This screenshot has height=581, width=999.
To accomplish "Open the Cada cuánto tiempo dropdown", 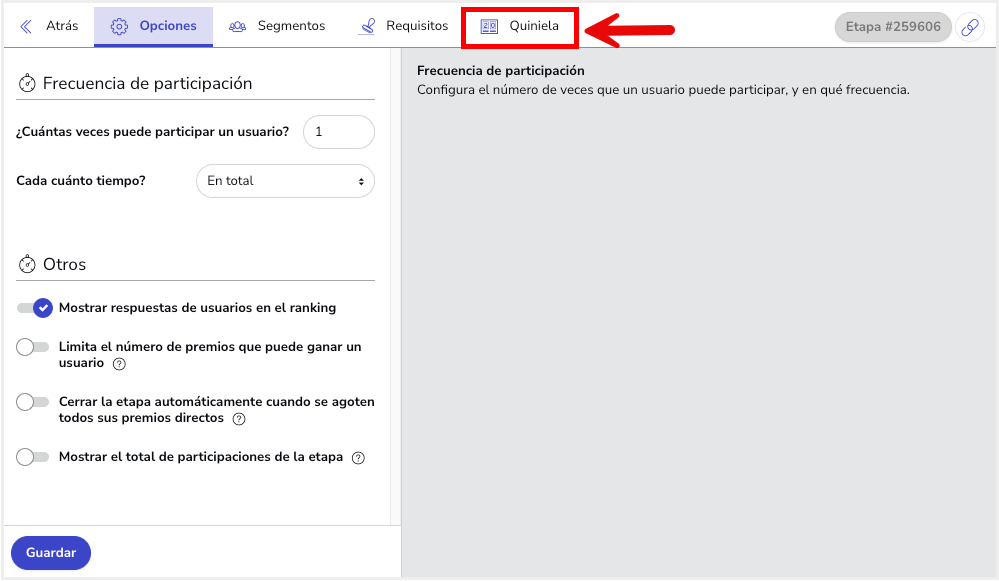I will (x=285, y=181).
